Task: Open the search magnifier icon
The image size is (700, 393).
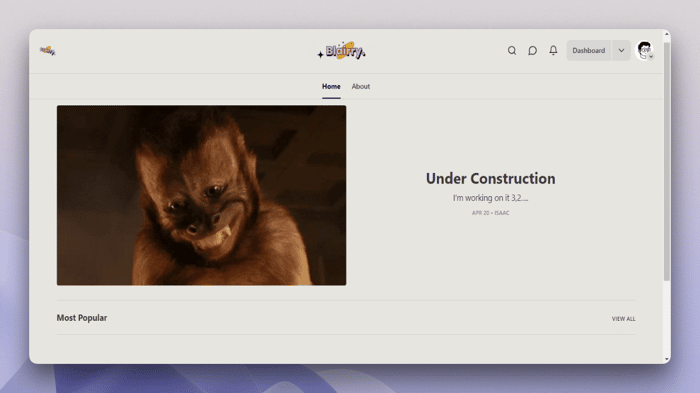Action: pos(512,50)
